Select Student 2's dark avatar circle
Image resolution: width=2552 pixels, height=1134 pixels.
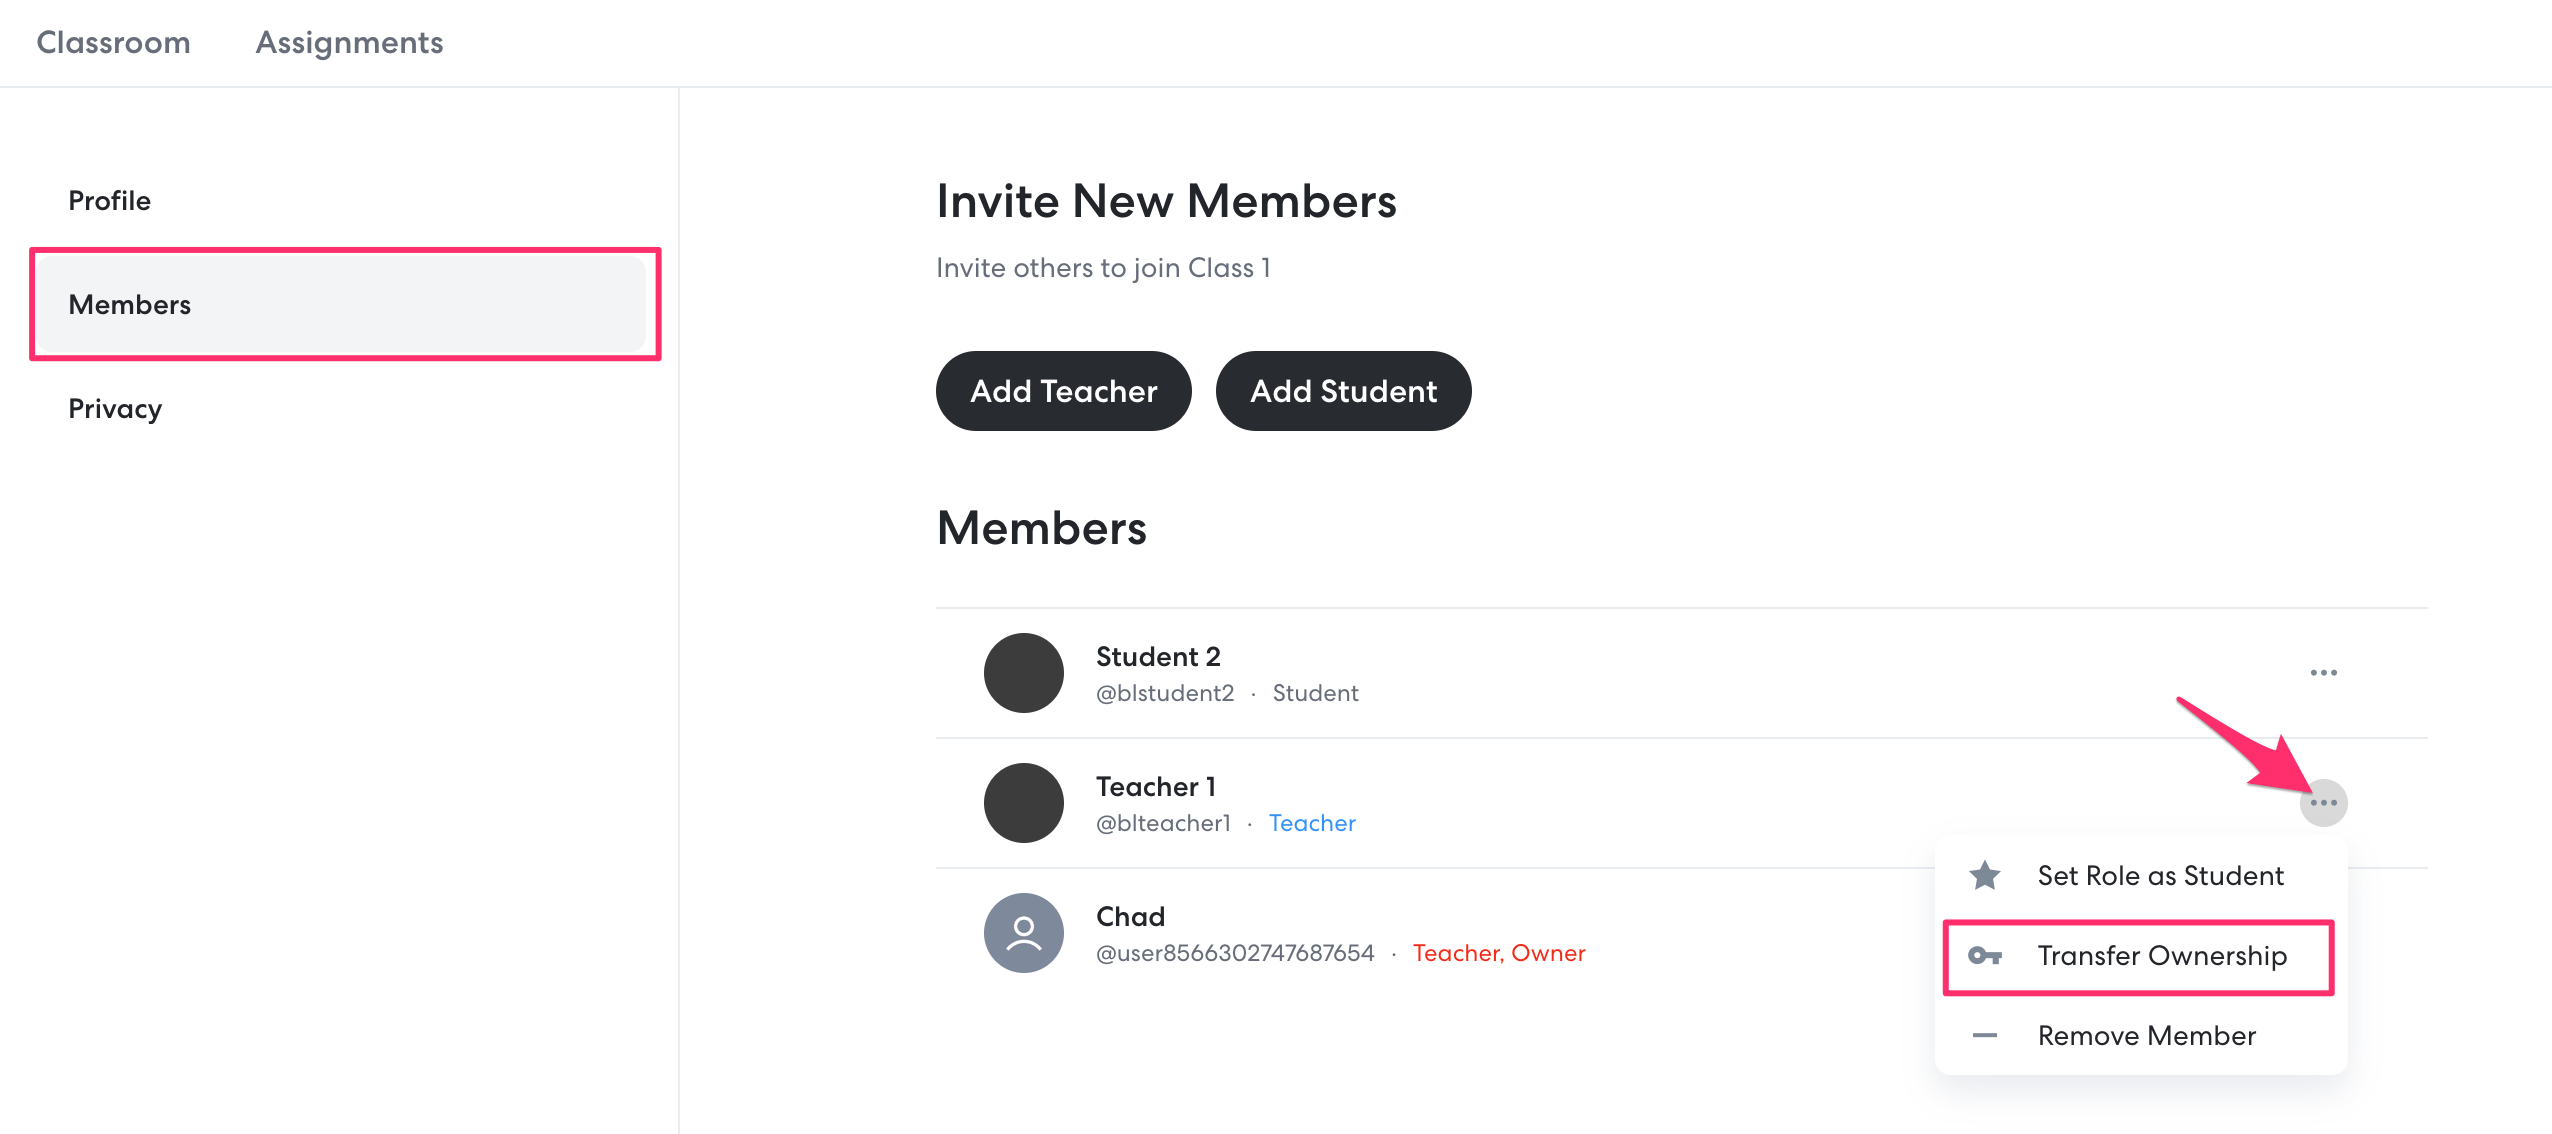[1024, 673]
